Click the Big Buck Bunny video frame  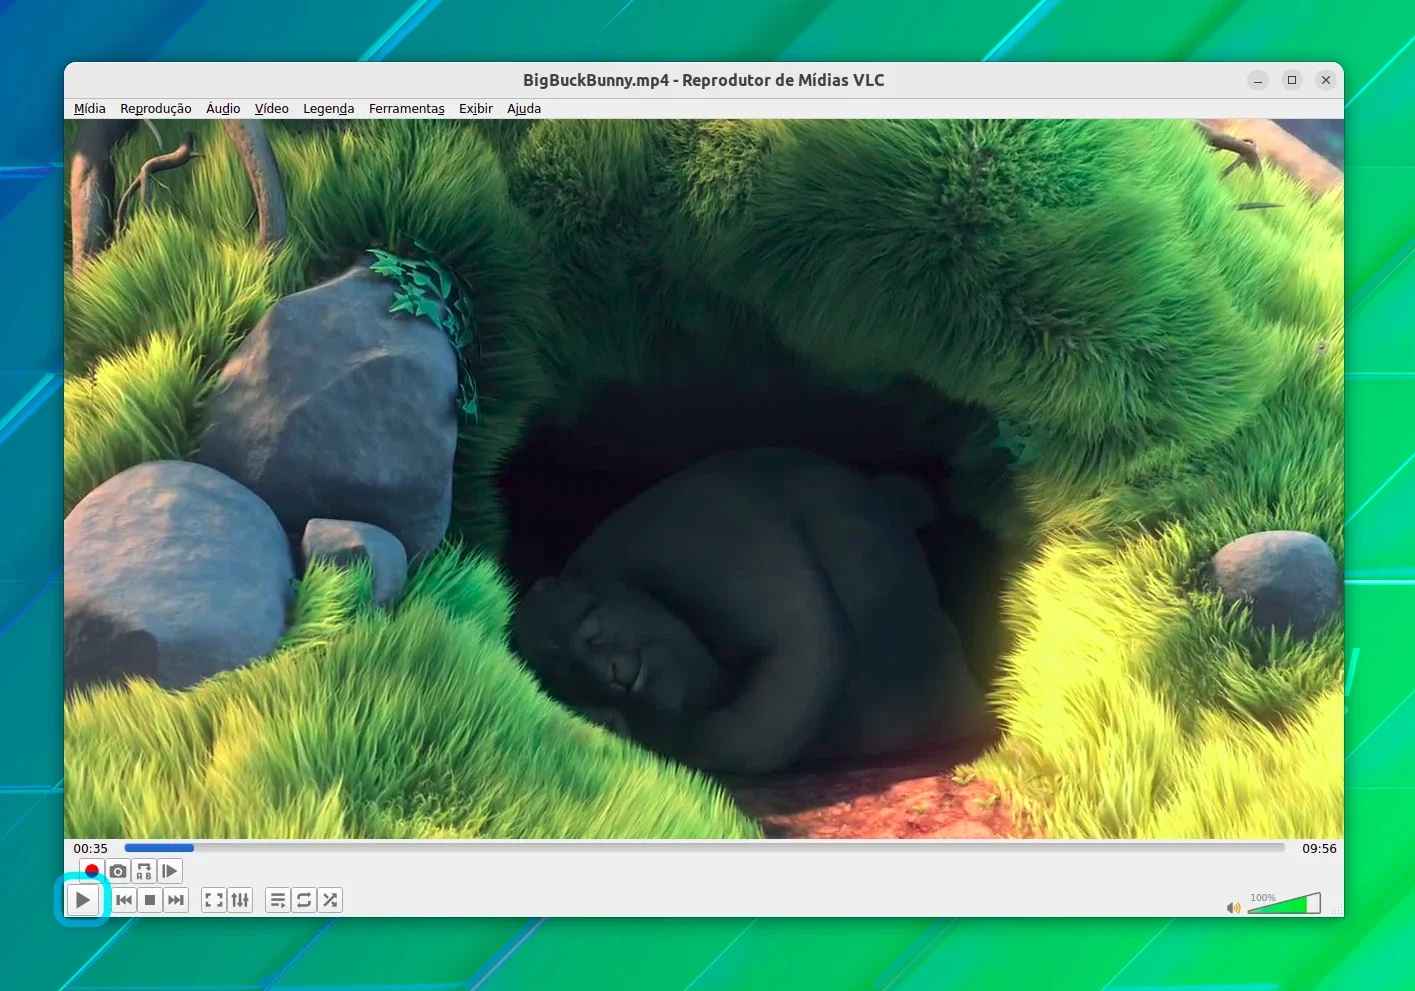click(x=704, y=479)
